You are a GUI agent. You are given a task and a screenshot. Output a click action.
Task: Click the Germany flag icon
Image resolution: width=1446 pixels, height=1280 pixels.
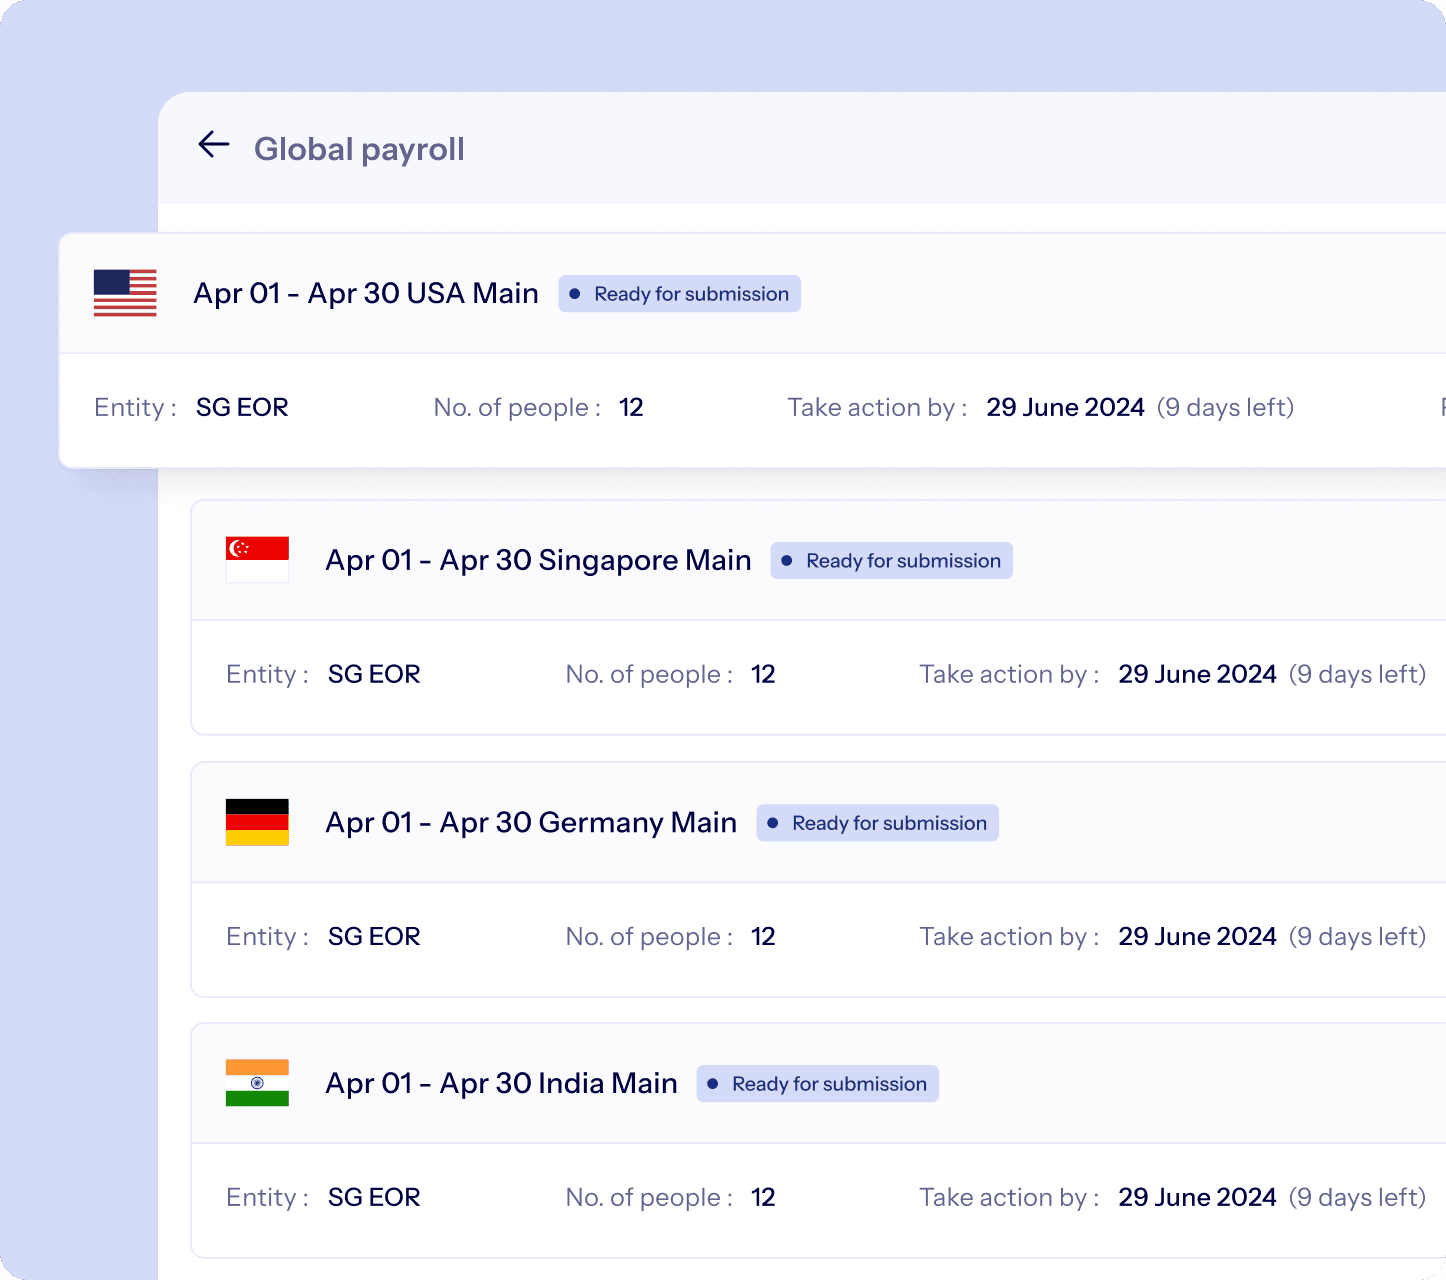pos(256,822)
